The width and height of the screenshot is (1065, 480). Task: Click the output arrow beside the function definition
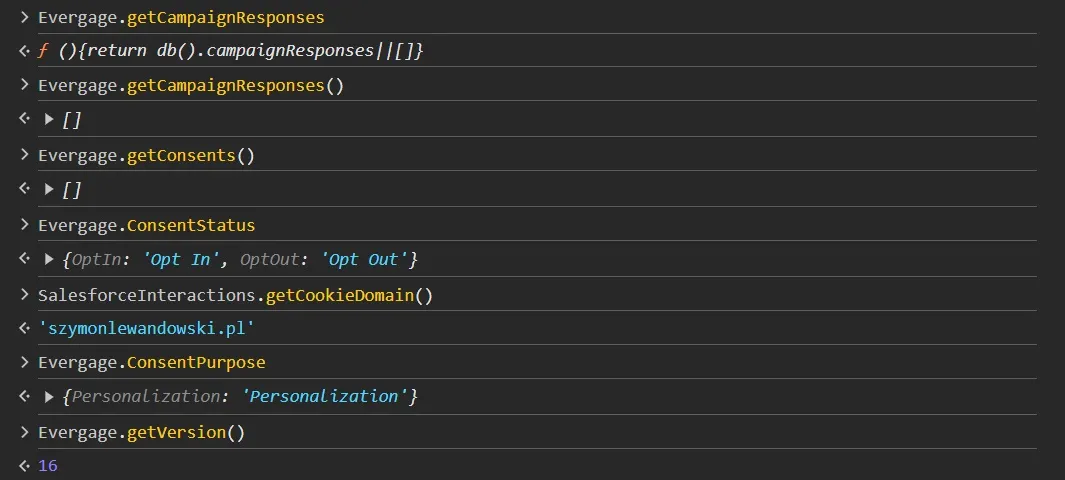pos(24,50)
